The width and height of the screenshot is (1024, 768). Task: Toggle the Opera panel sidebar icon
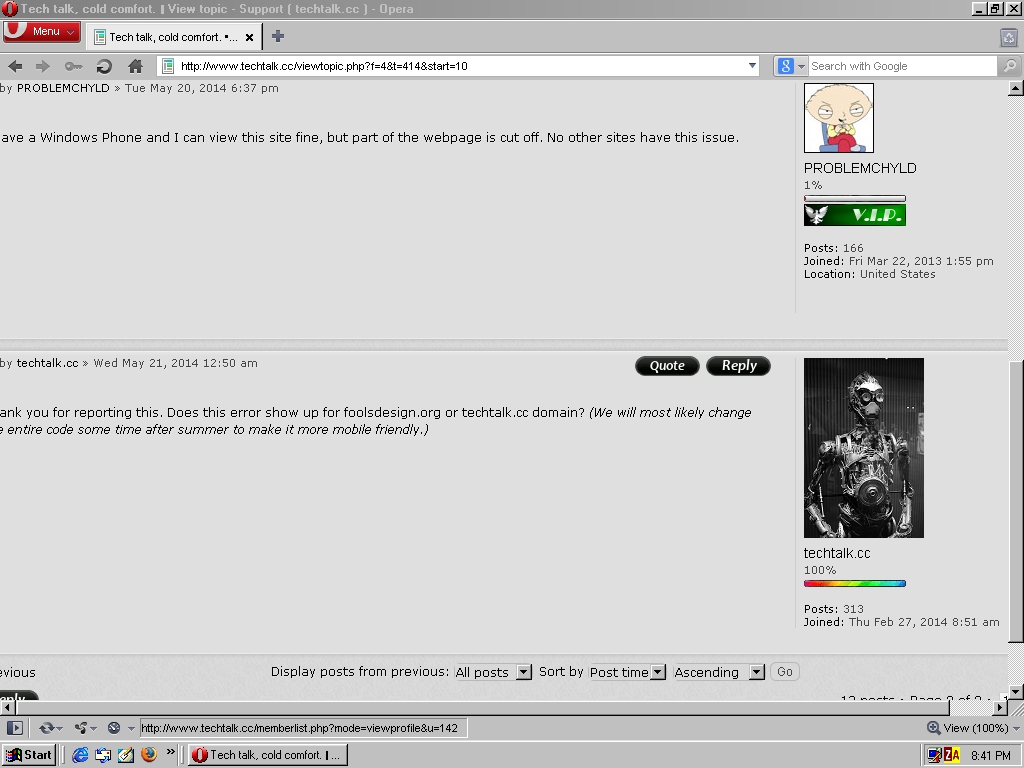[14, 728]
